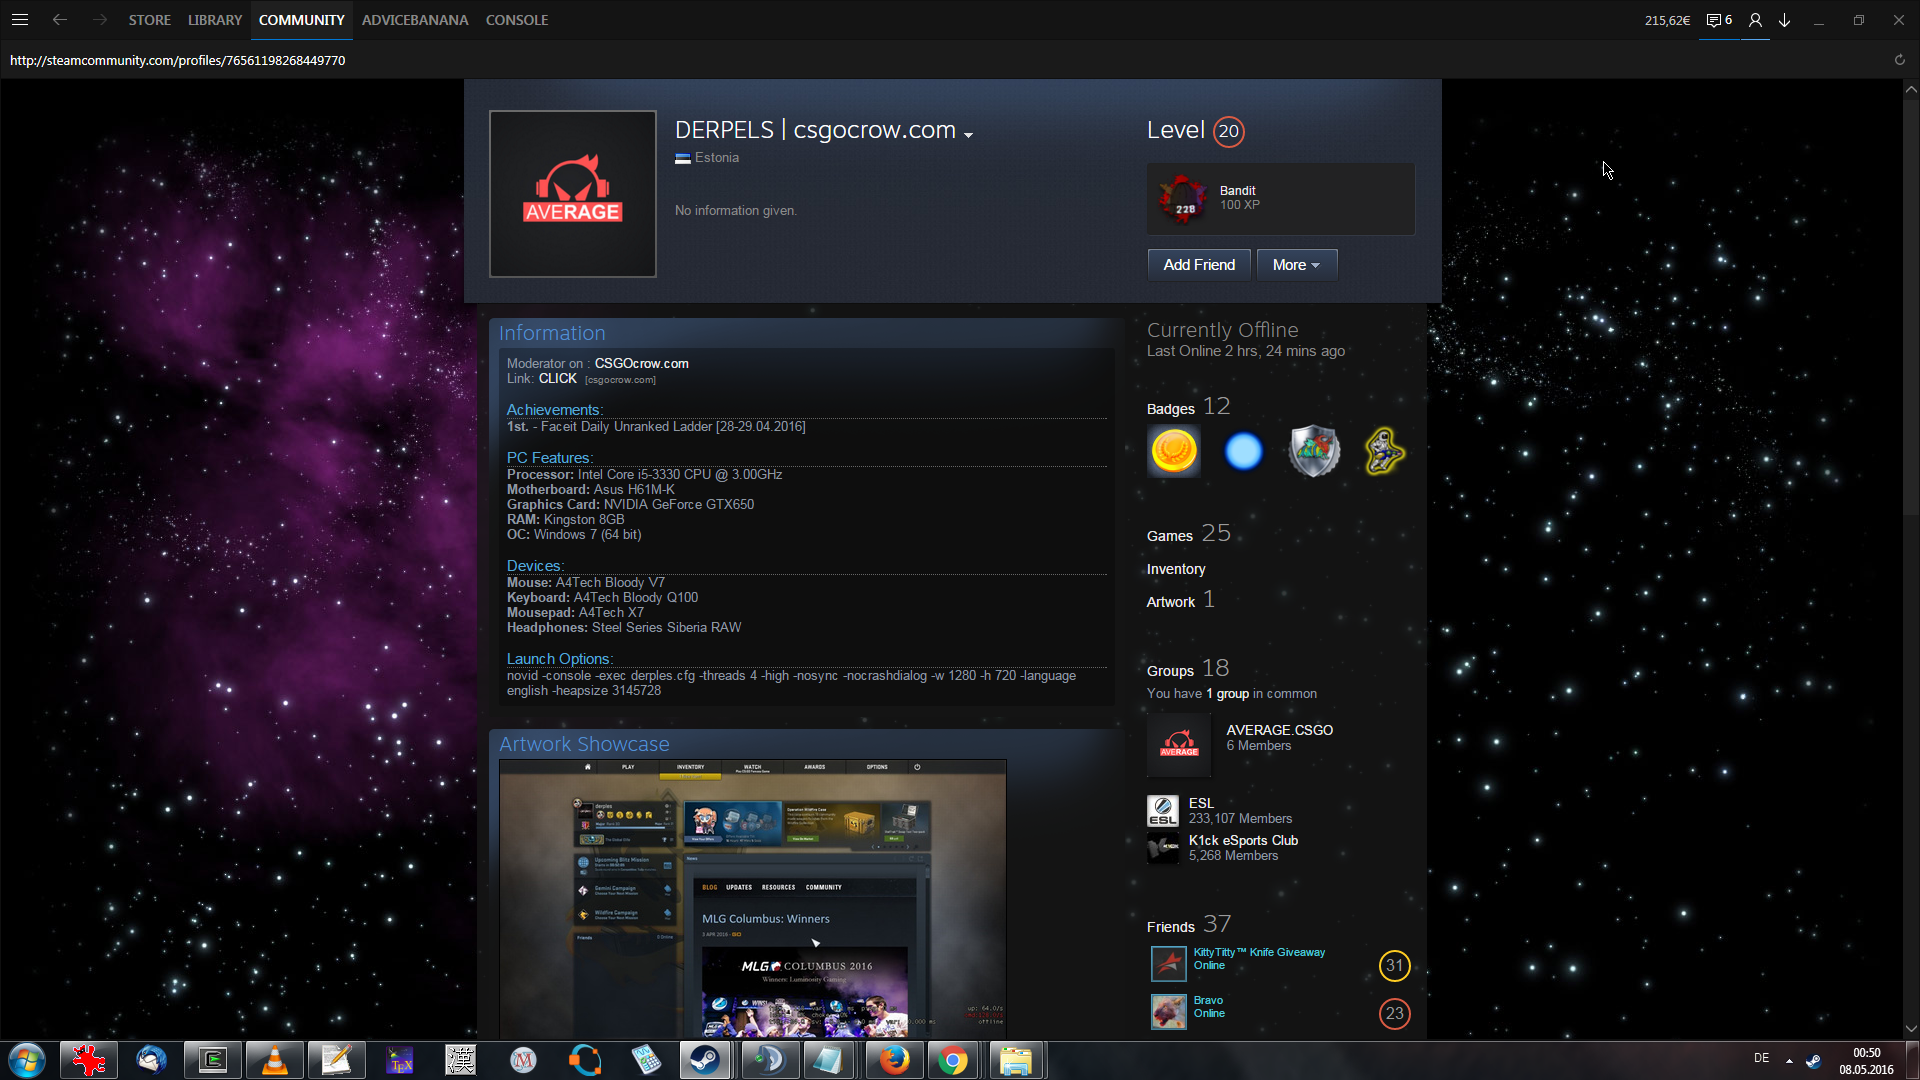The image size is (1920, 1080).
Task: Click the downloads arrow icon
Action: click(x=1784, y=20)
